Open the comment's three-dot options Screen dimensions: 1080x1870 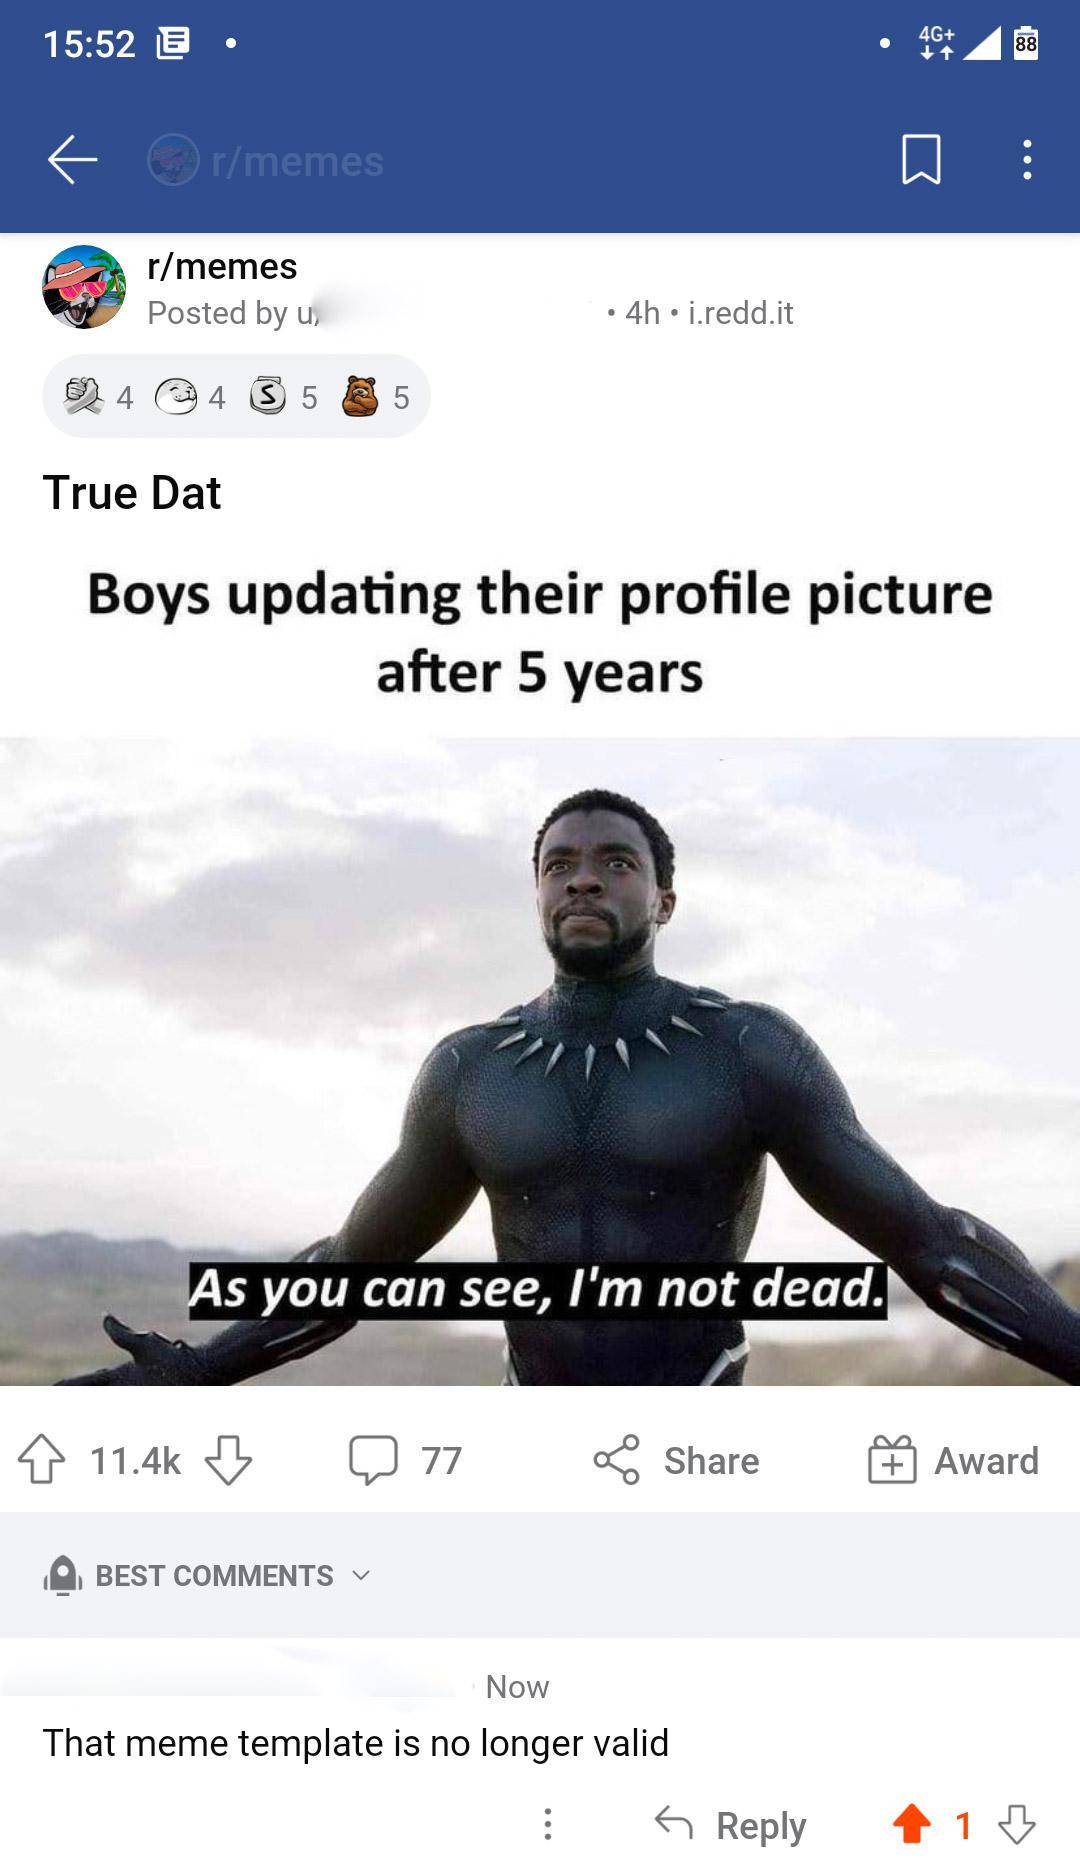pyautogui.click(x=547, y=1824)
